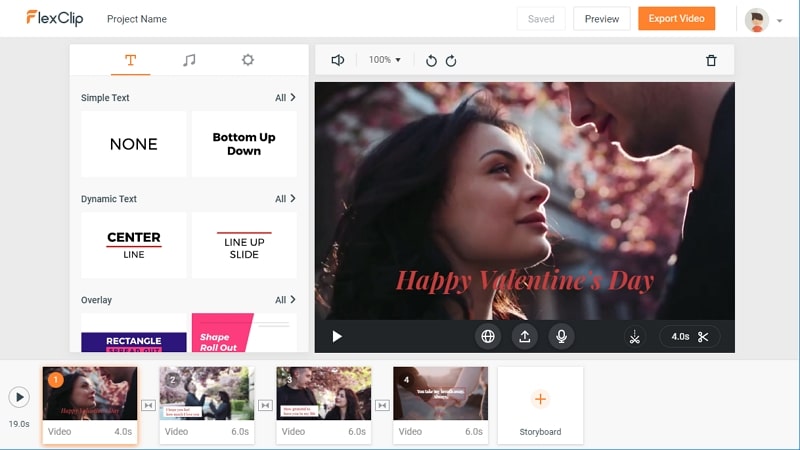800x450 pixels.
Task: Add transition between clips 2 and 3
Action: click(x=265, y=405)
